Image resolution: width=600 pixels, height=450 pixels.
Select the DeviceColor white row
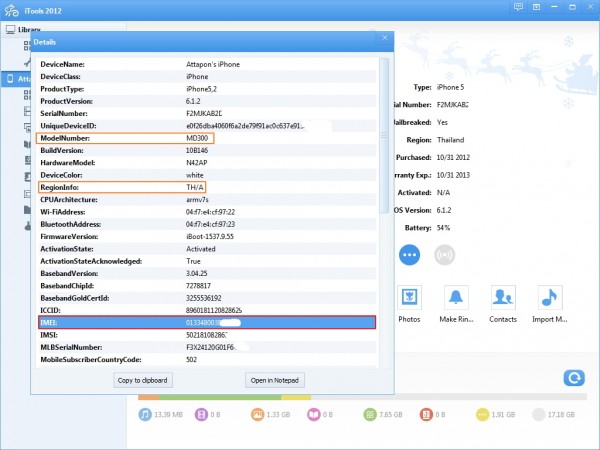tap(207, 175)
